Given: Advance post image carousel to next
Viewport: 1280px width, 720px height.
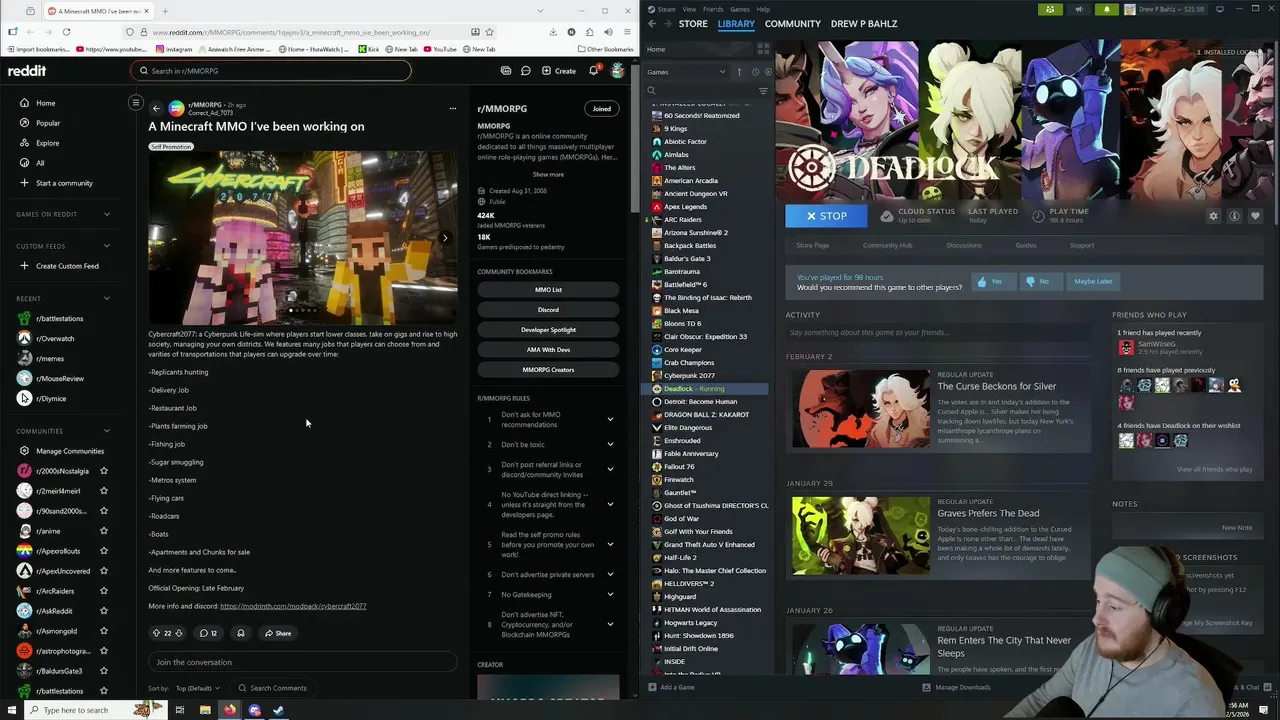Looking at the screenshot, I should (445, 238).
